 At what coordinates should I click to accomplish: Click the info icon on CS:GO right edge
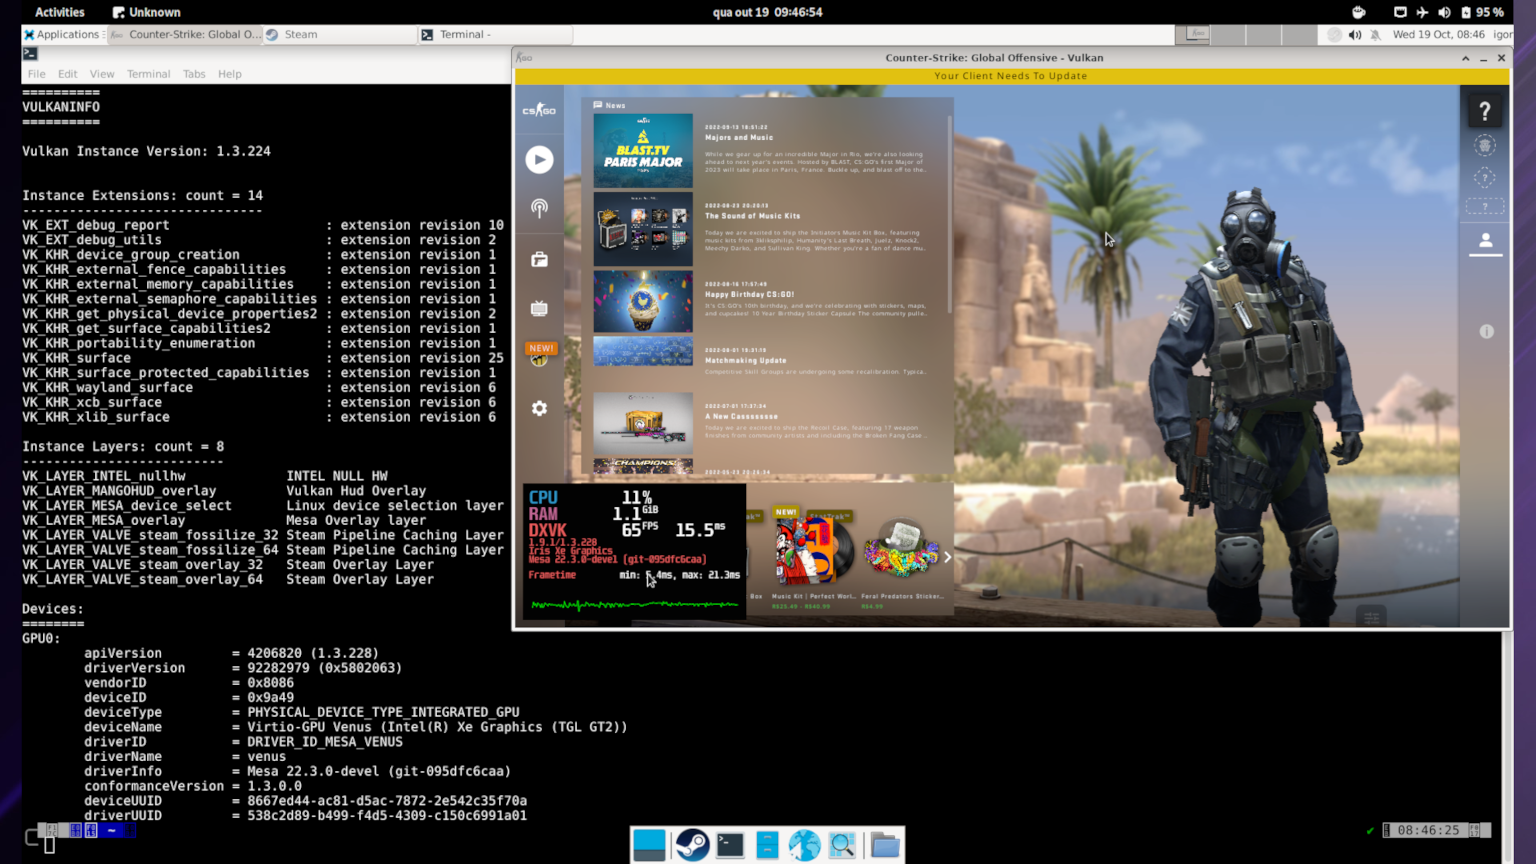[1487, 331]
